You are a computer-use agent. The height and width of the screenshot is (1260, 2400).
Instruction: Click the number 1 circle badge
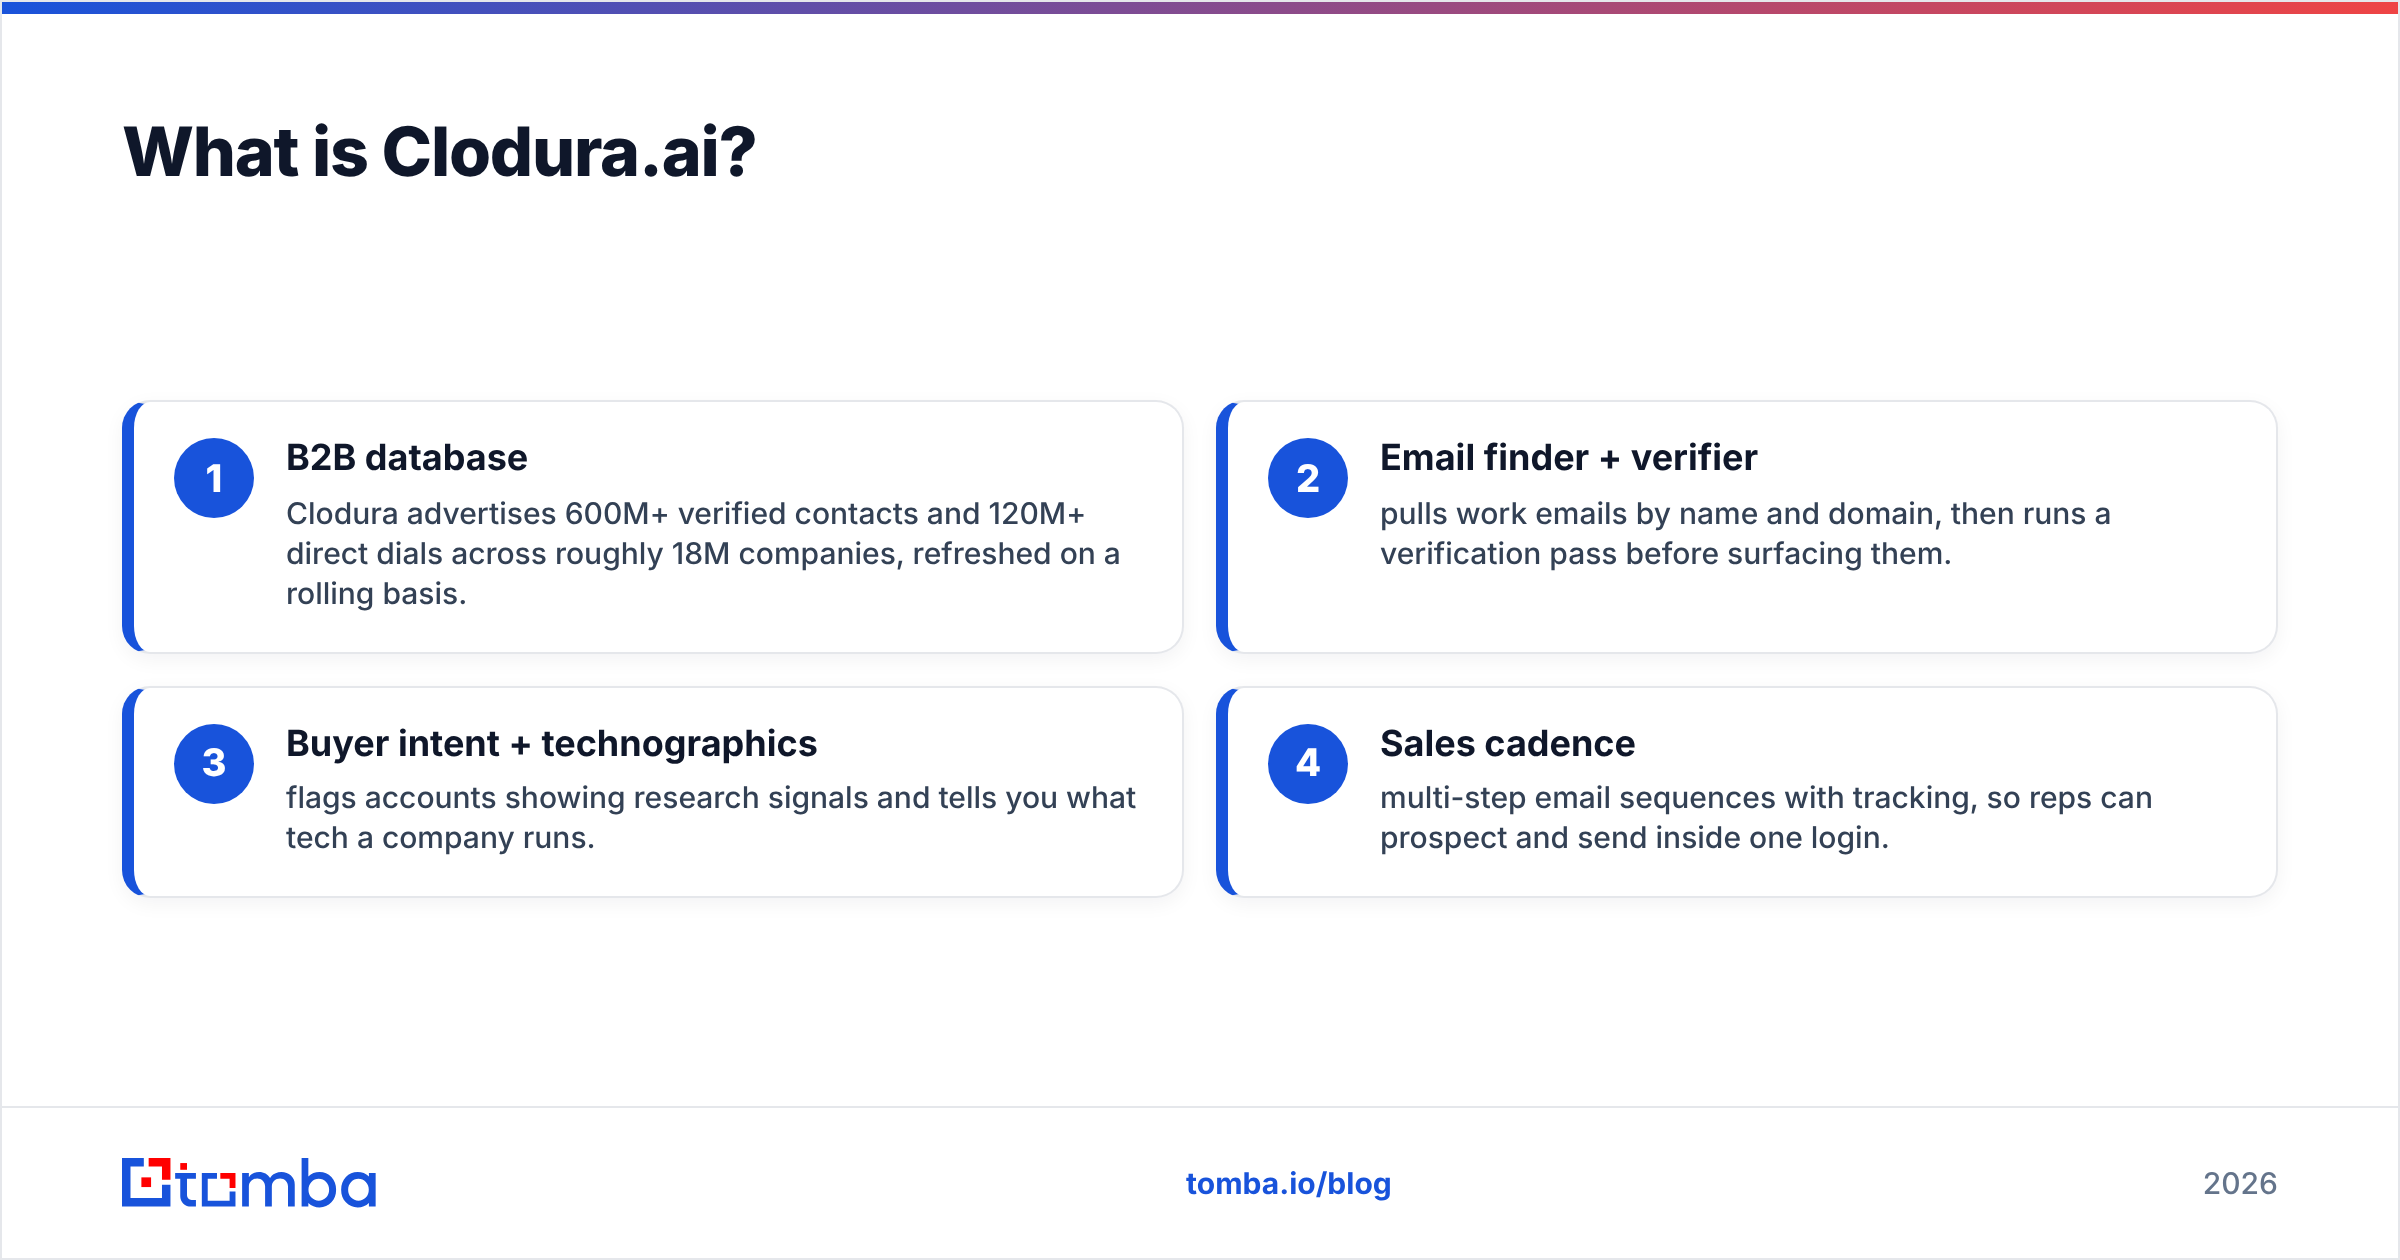[x=214, y=478]
